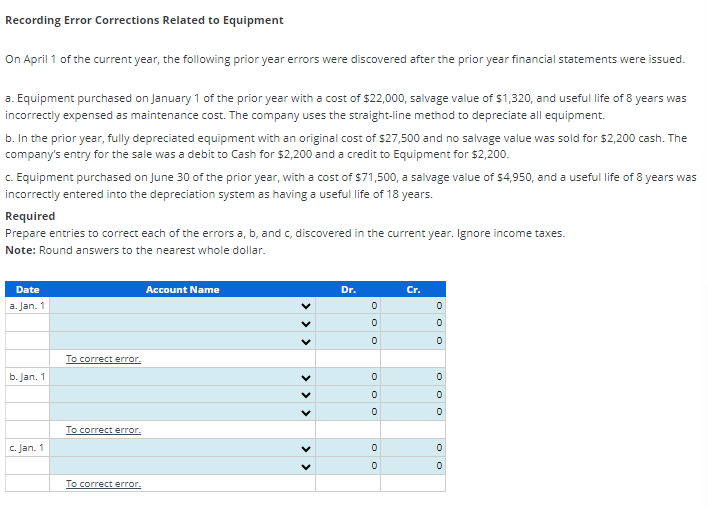The height and width of the screenshot is (509, 708).
Task: Click credit field in entry b second row
Action: click(413, 394)
